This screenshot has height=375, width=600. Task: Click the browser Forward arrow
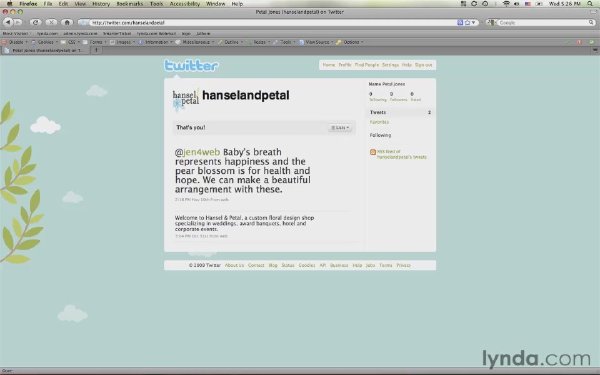click(18, 22)
